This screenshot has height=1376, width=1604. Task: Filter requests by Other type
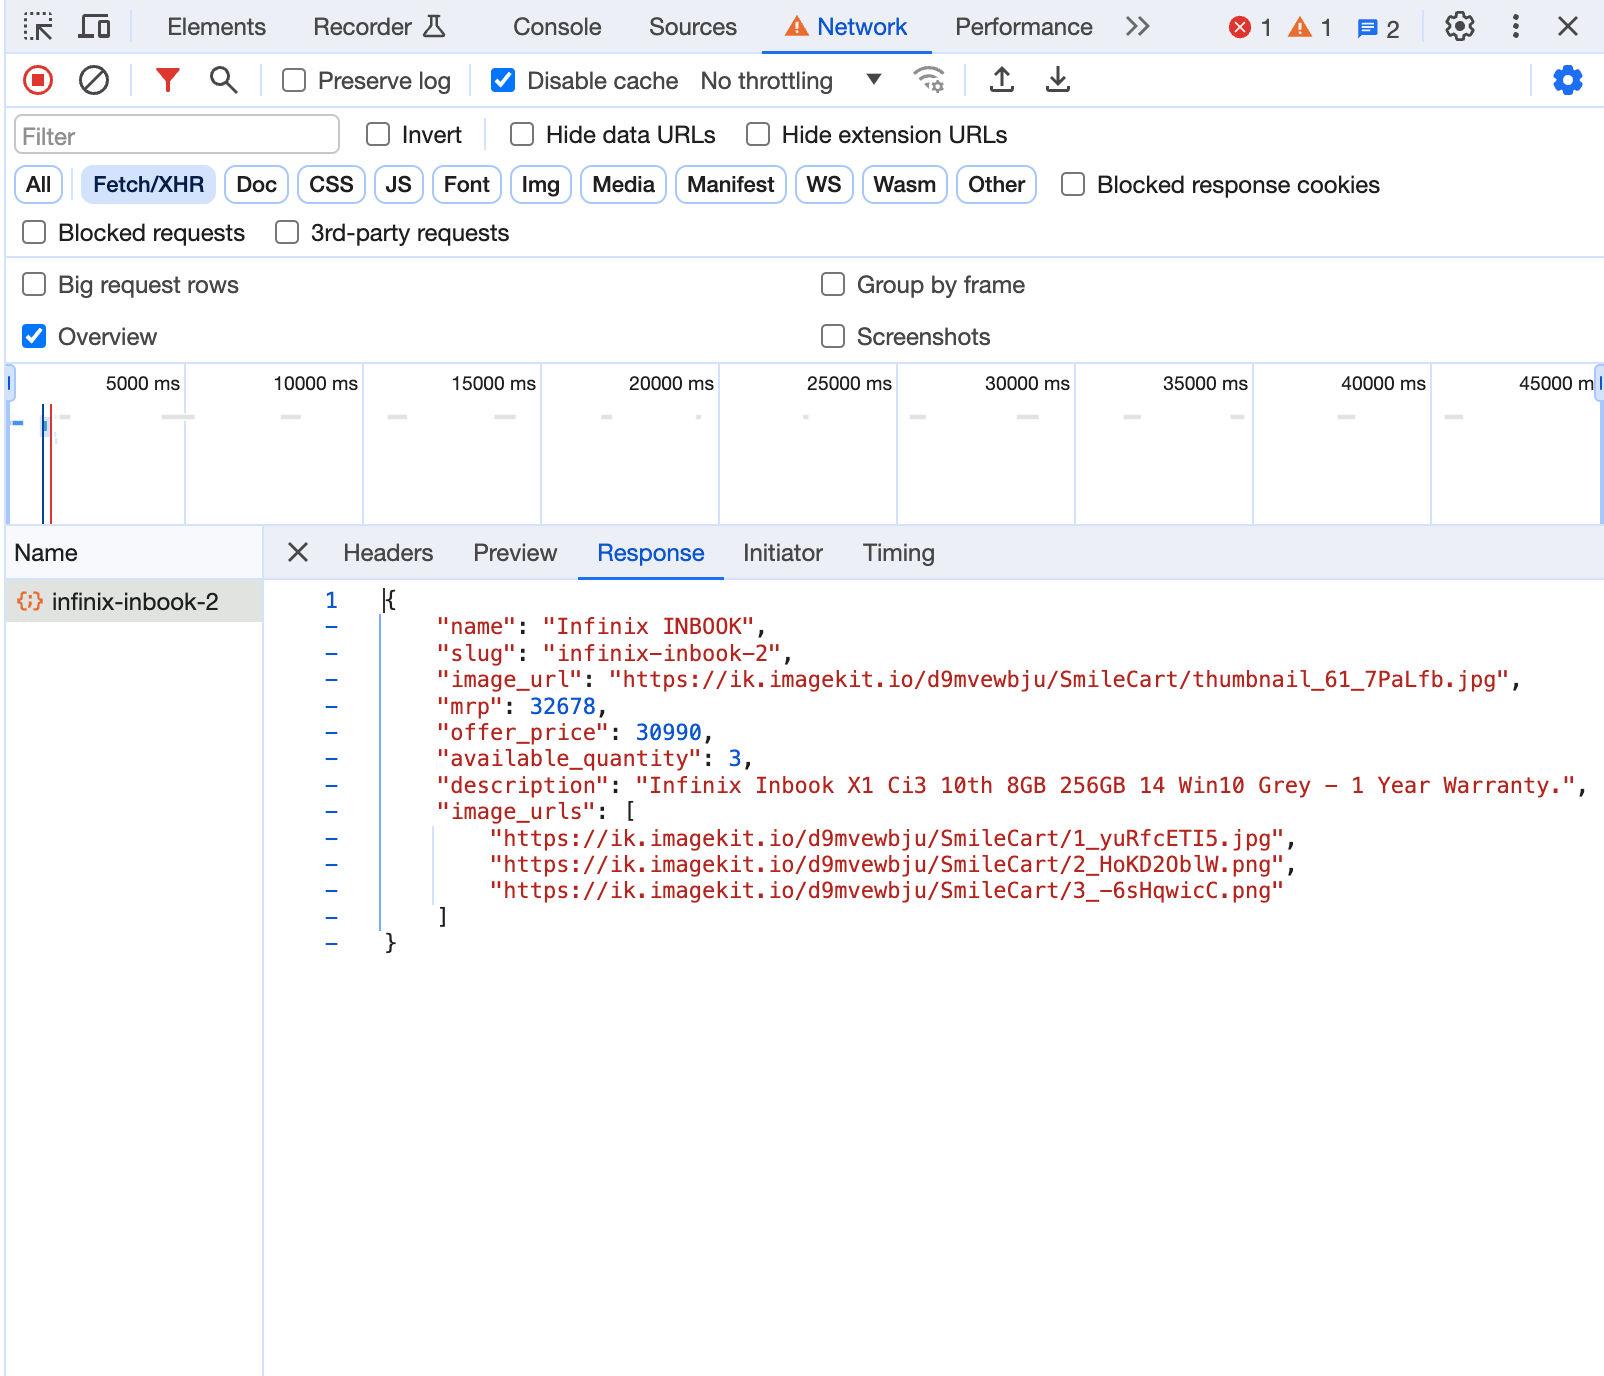(x=997, y=184)
